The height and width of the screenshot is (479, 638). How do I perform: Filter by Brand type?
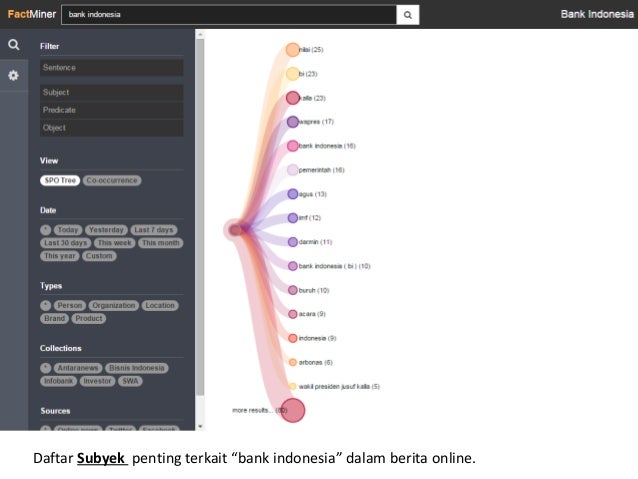55,319
